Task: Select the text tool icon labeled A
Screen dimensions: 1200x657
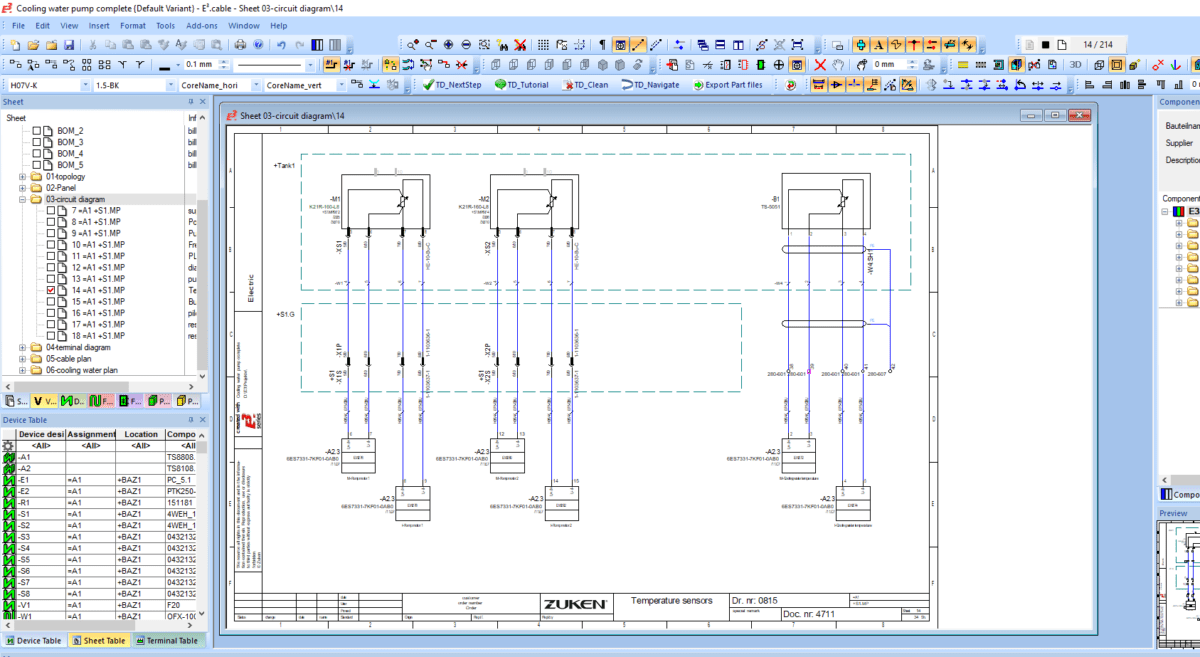Action: (x=878, y=45)
